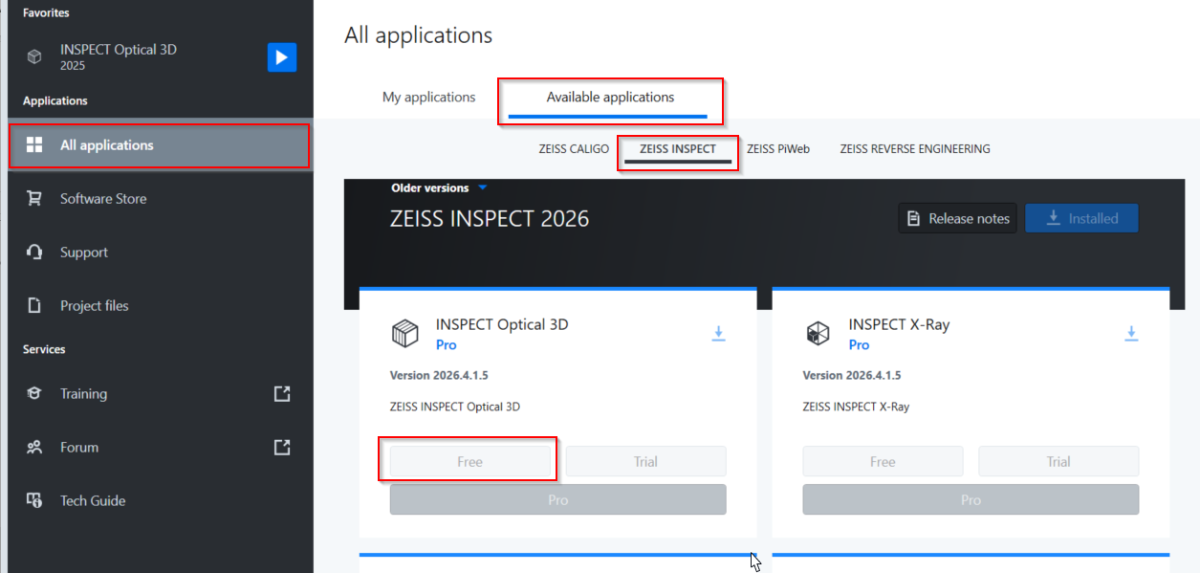Click Version 2026.4.1.5 on X-Ray card
Image resolution: width=1200 pixels, height=573 pixels.
coord(852,376)
